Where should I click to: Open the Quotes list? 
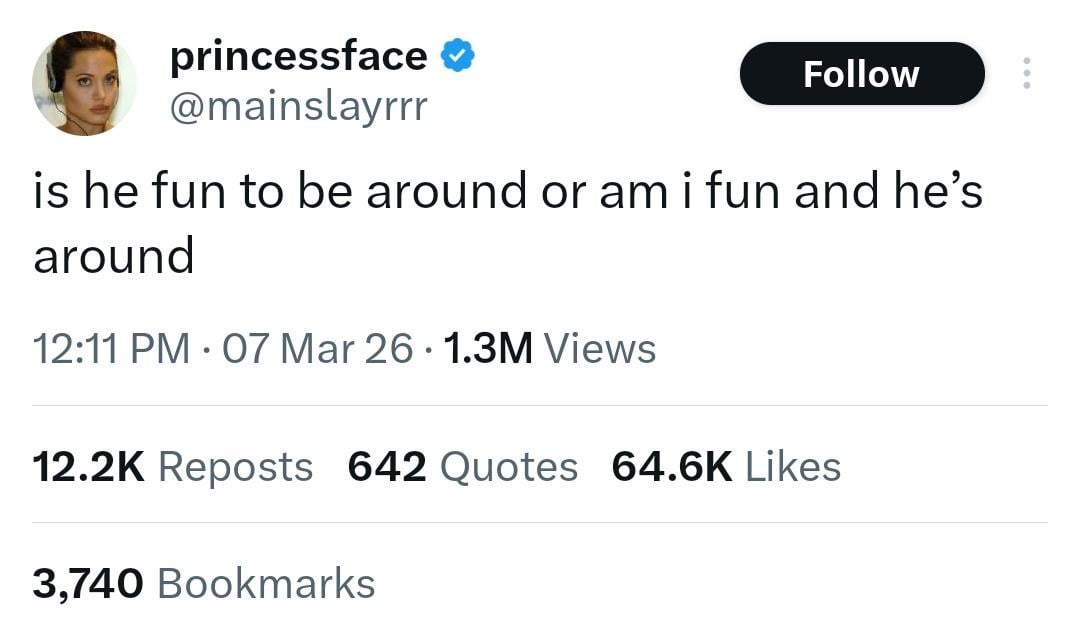[509, 467]
